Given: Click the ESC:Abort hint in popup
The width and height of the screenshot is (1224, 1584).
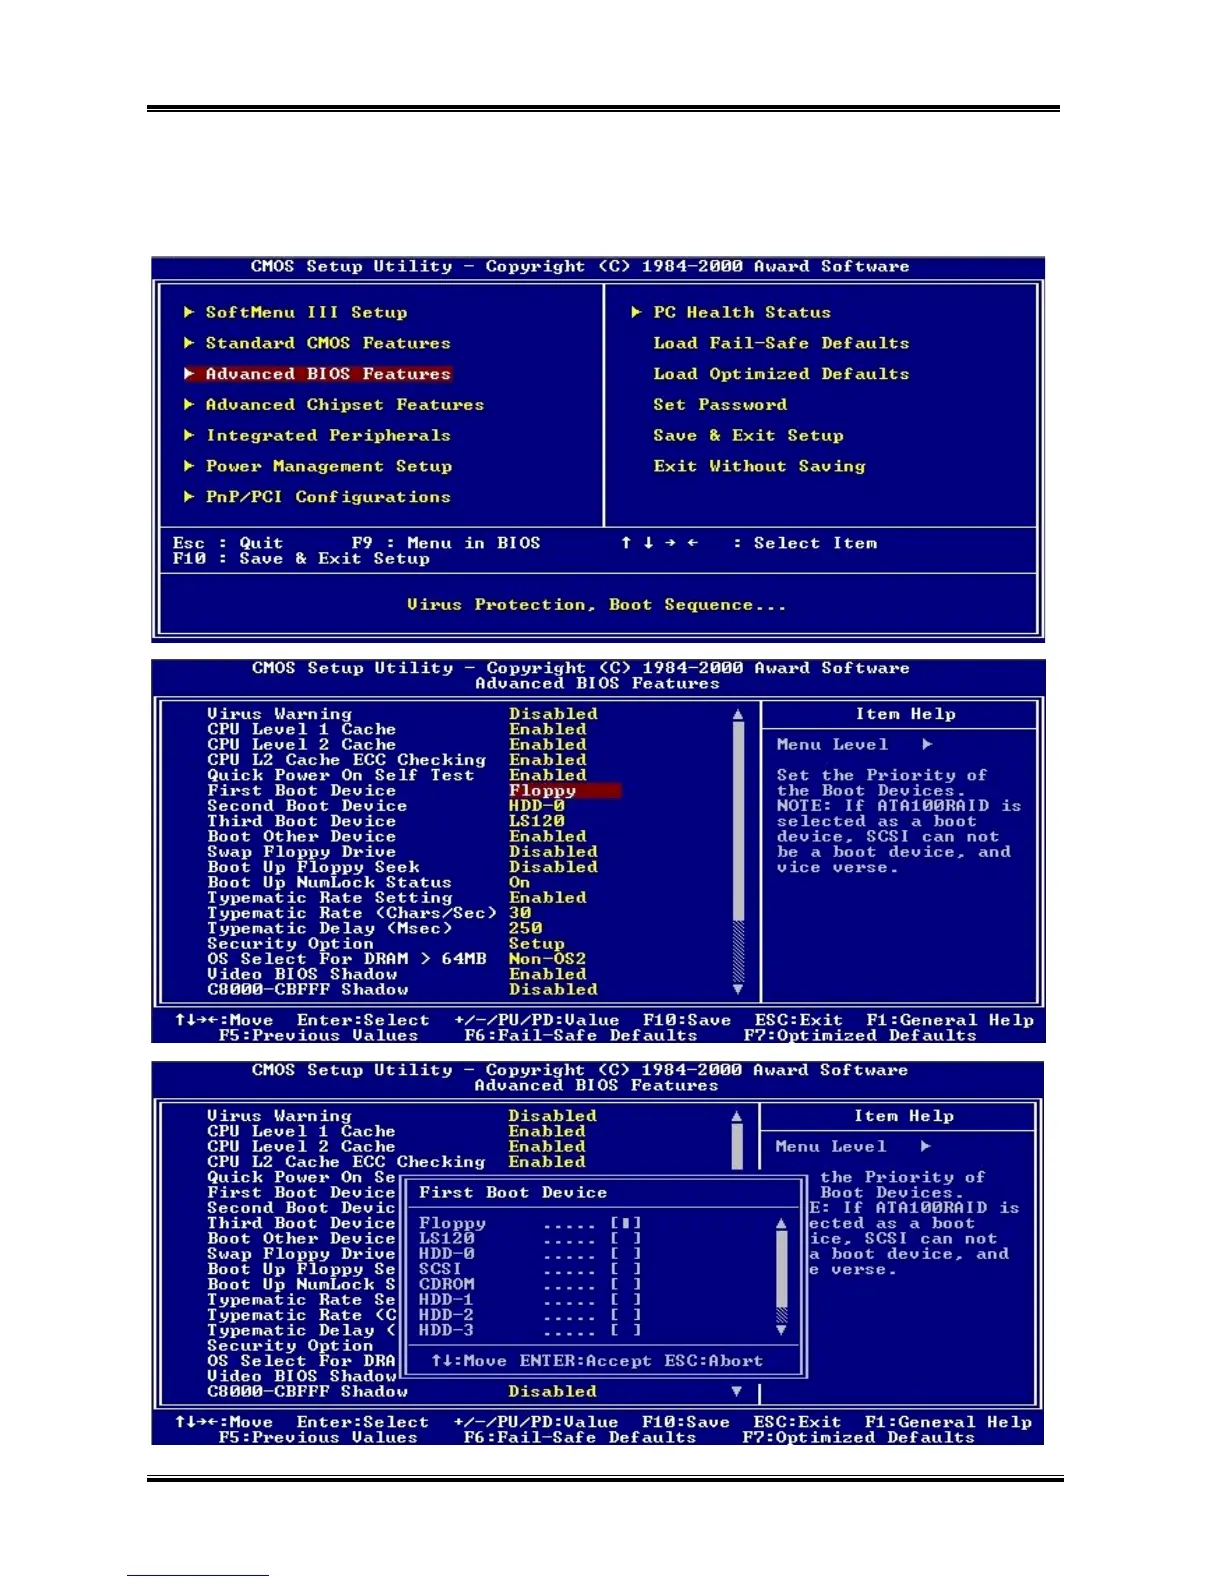Looking at the screenshot, I should tap(713, 1361).
